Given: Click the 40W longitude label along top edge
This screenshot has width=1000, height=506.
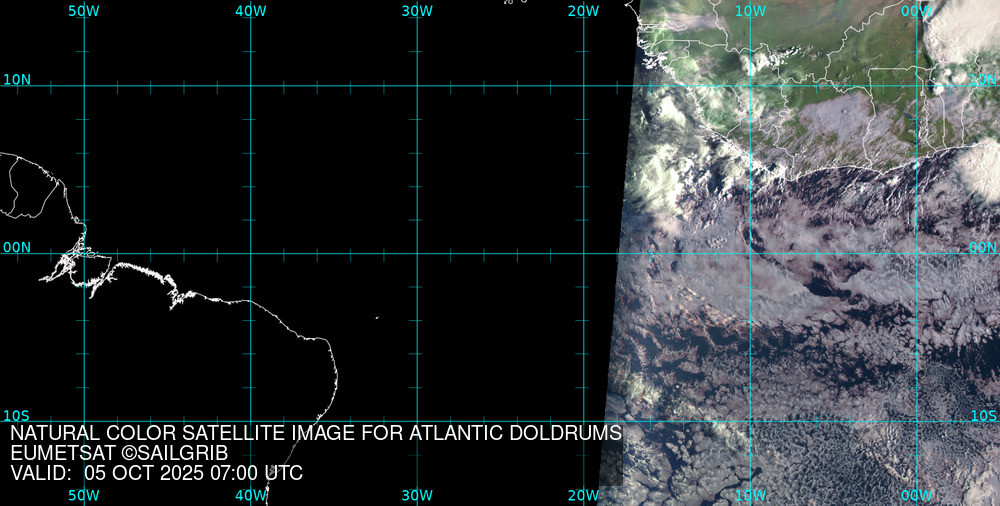Looking at the screenshot, I should coord(250,11).
